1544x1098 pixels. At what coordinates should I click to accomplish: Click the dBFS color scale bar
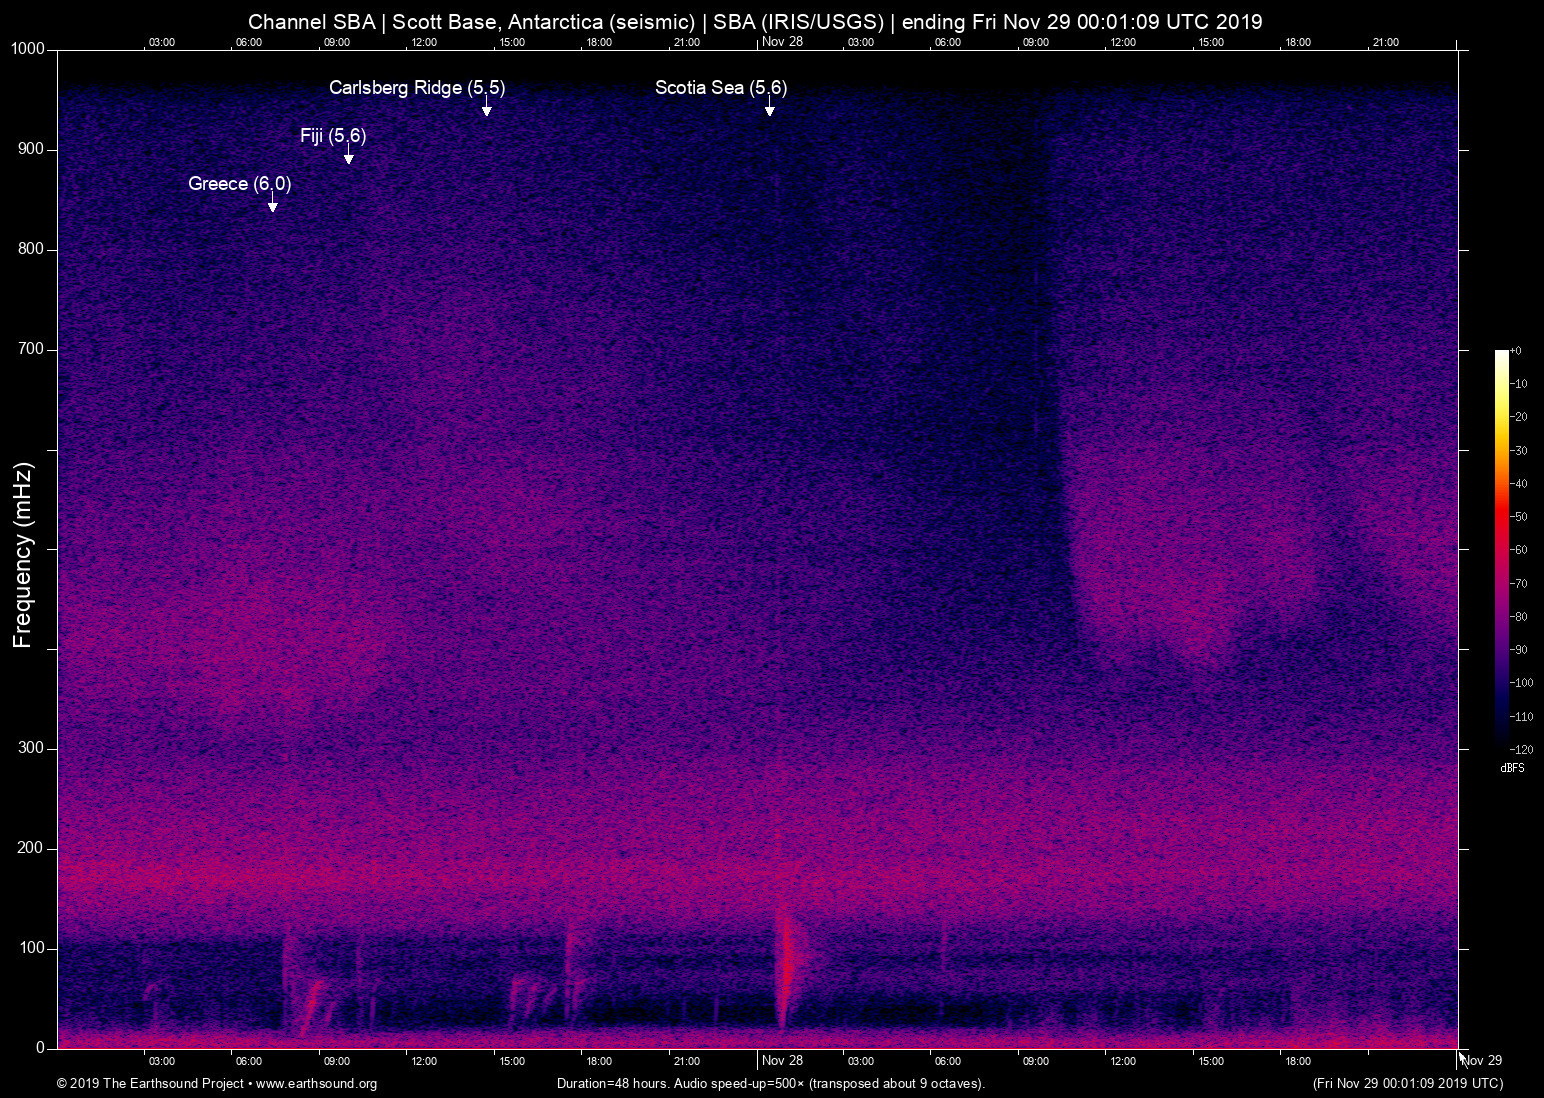(1501, 548)
